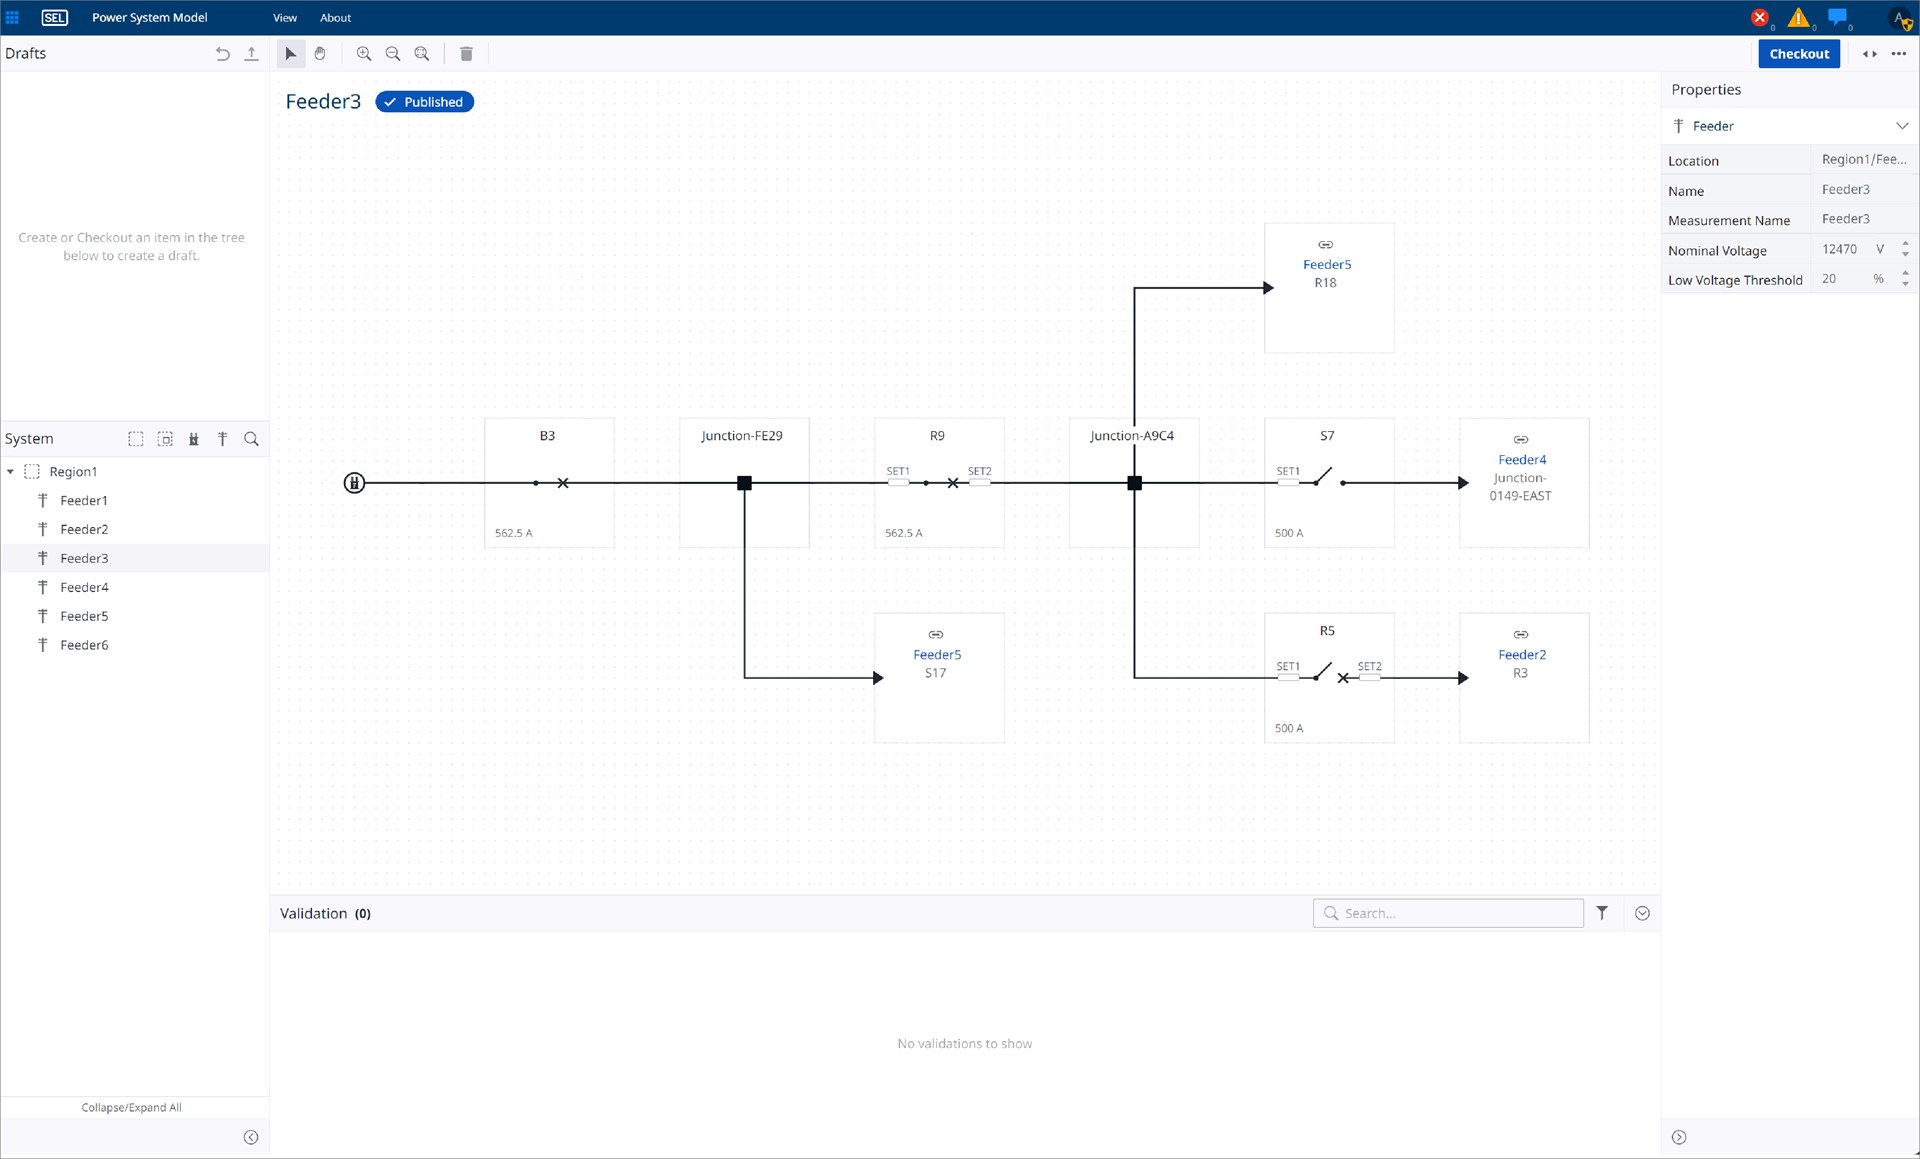Select the R9 recloser block
Viewport: 1920px width, 1159px height.
[939, 484]
